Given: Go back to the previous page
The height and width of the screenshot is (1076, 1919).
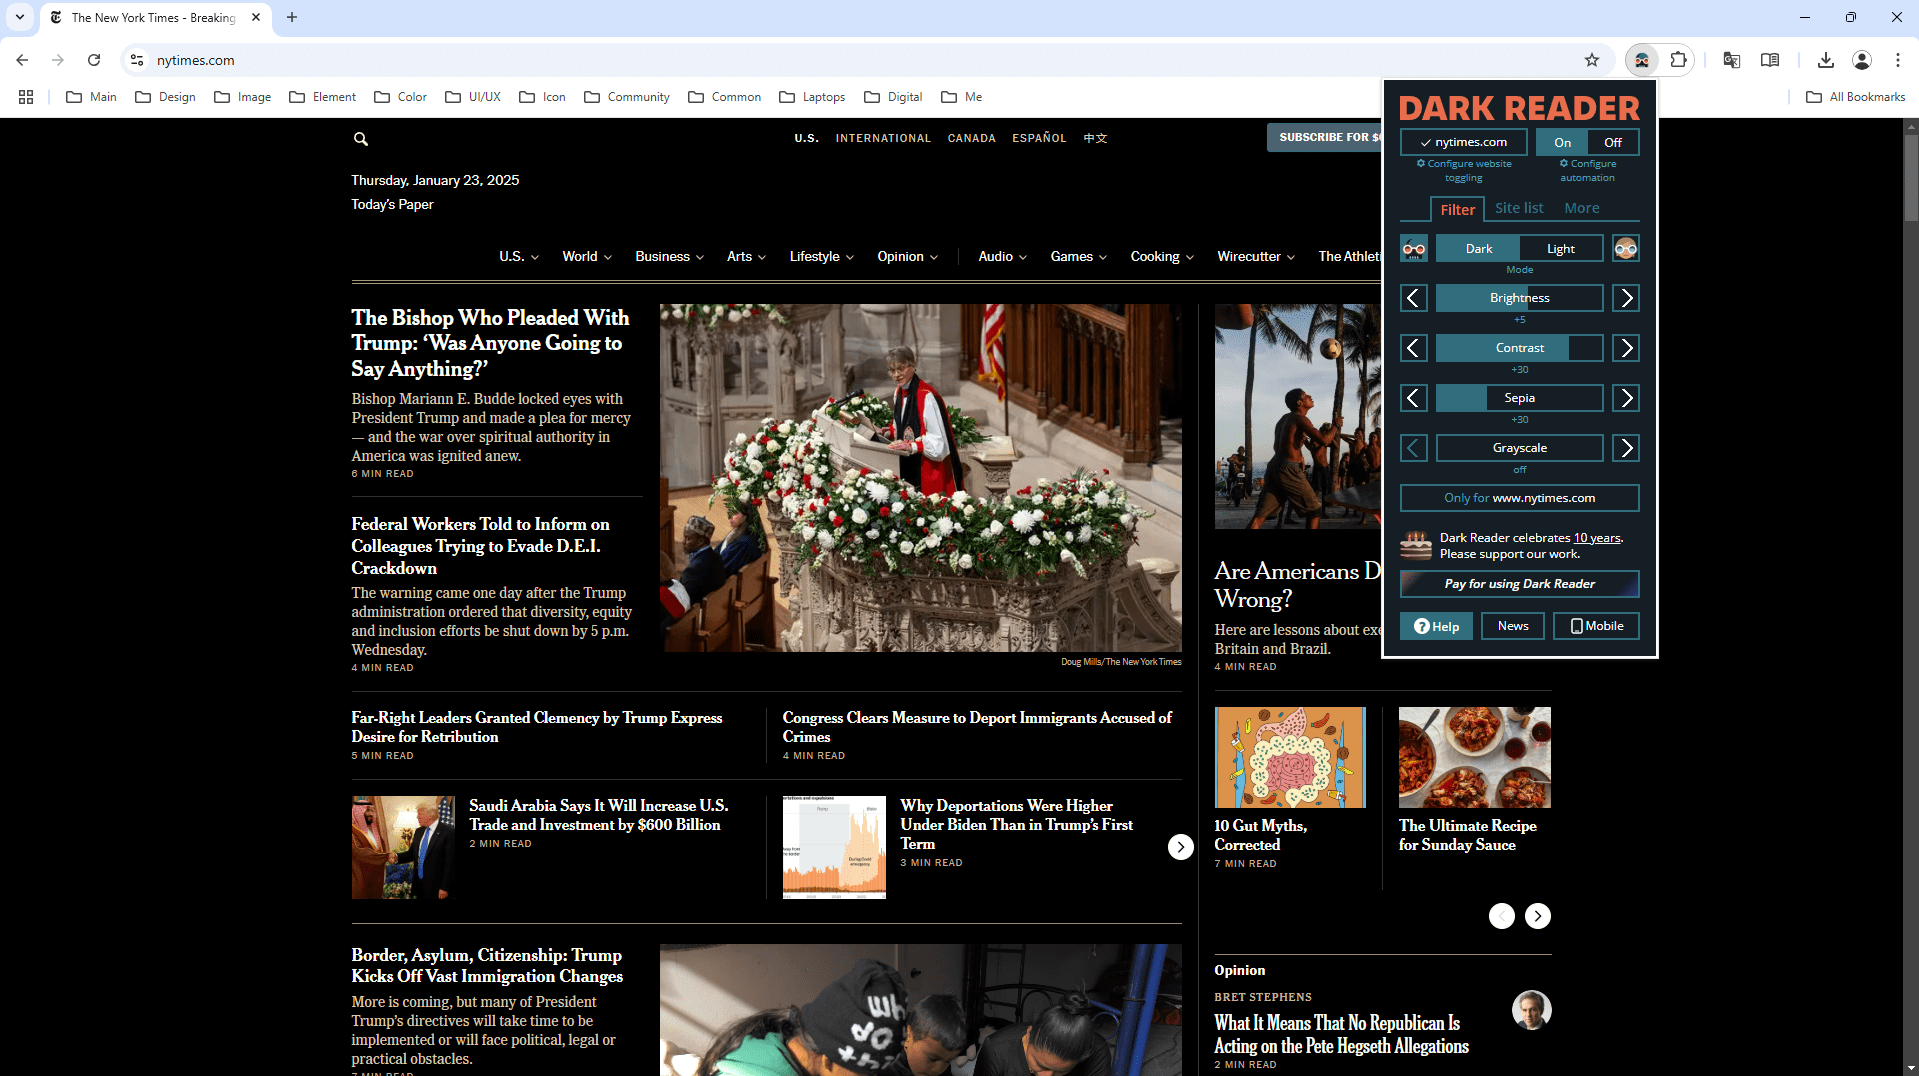Looking at the screenshot, I should [x=22, y=60].
